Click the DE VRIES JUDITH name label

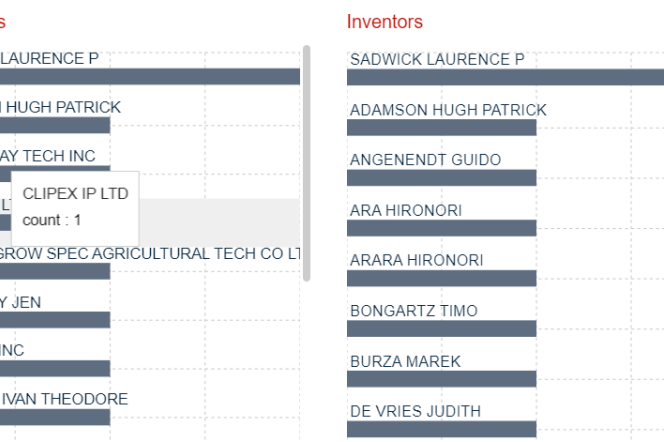pyautogui.click(x=415, y=411)
